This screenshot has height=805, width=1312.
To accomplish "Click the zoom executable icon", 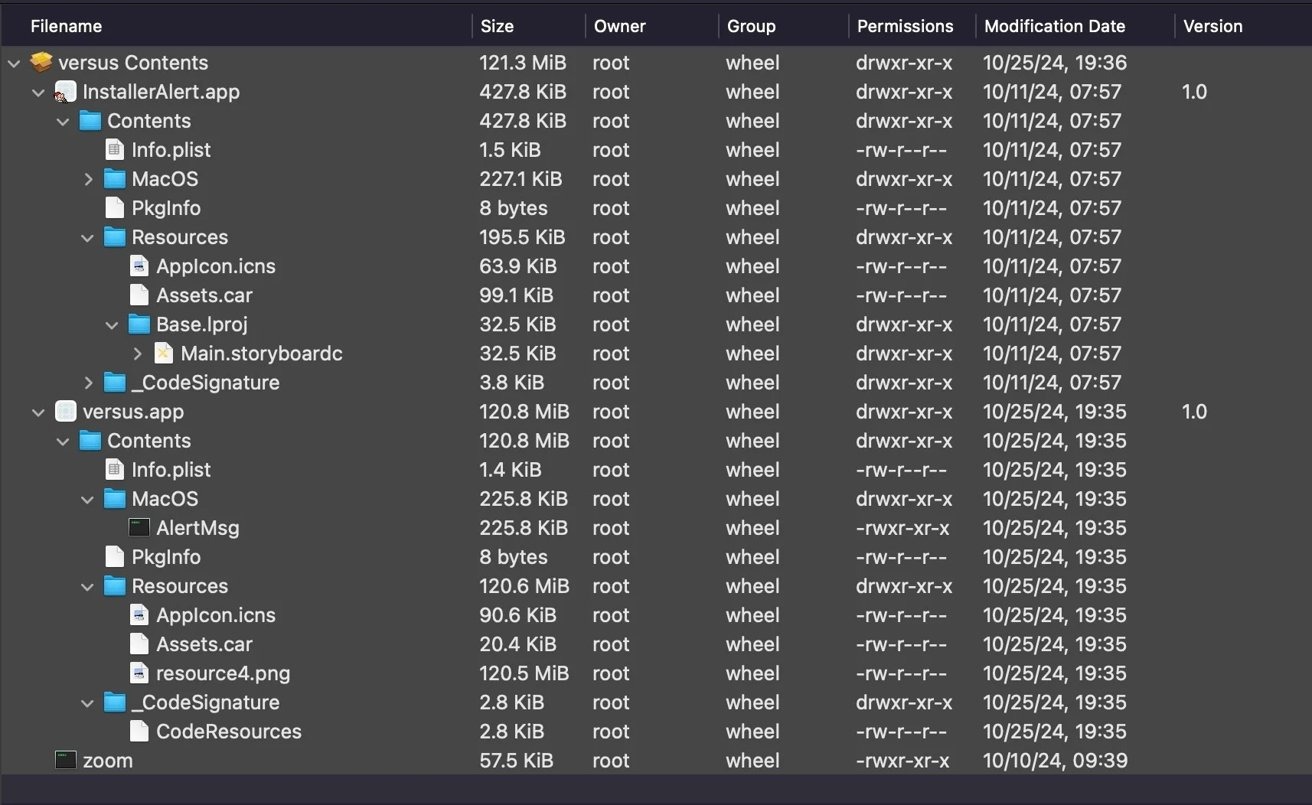I will tap(66, 760).
